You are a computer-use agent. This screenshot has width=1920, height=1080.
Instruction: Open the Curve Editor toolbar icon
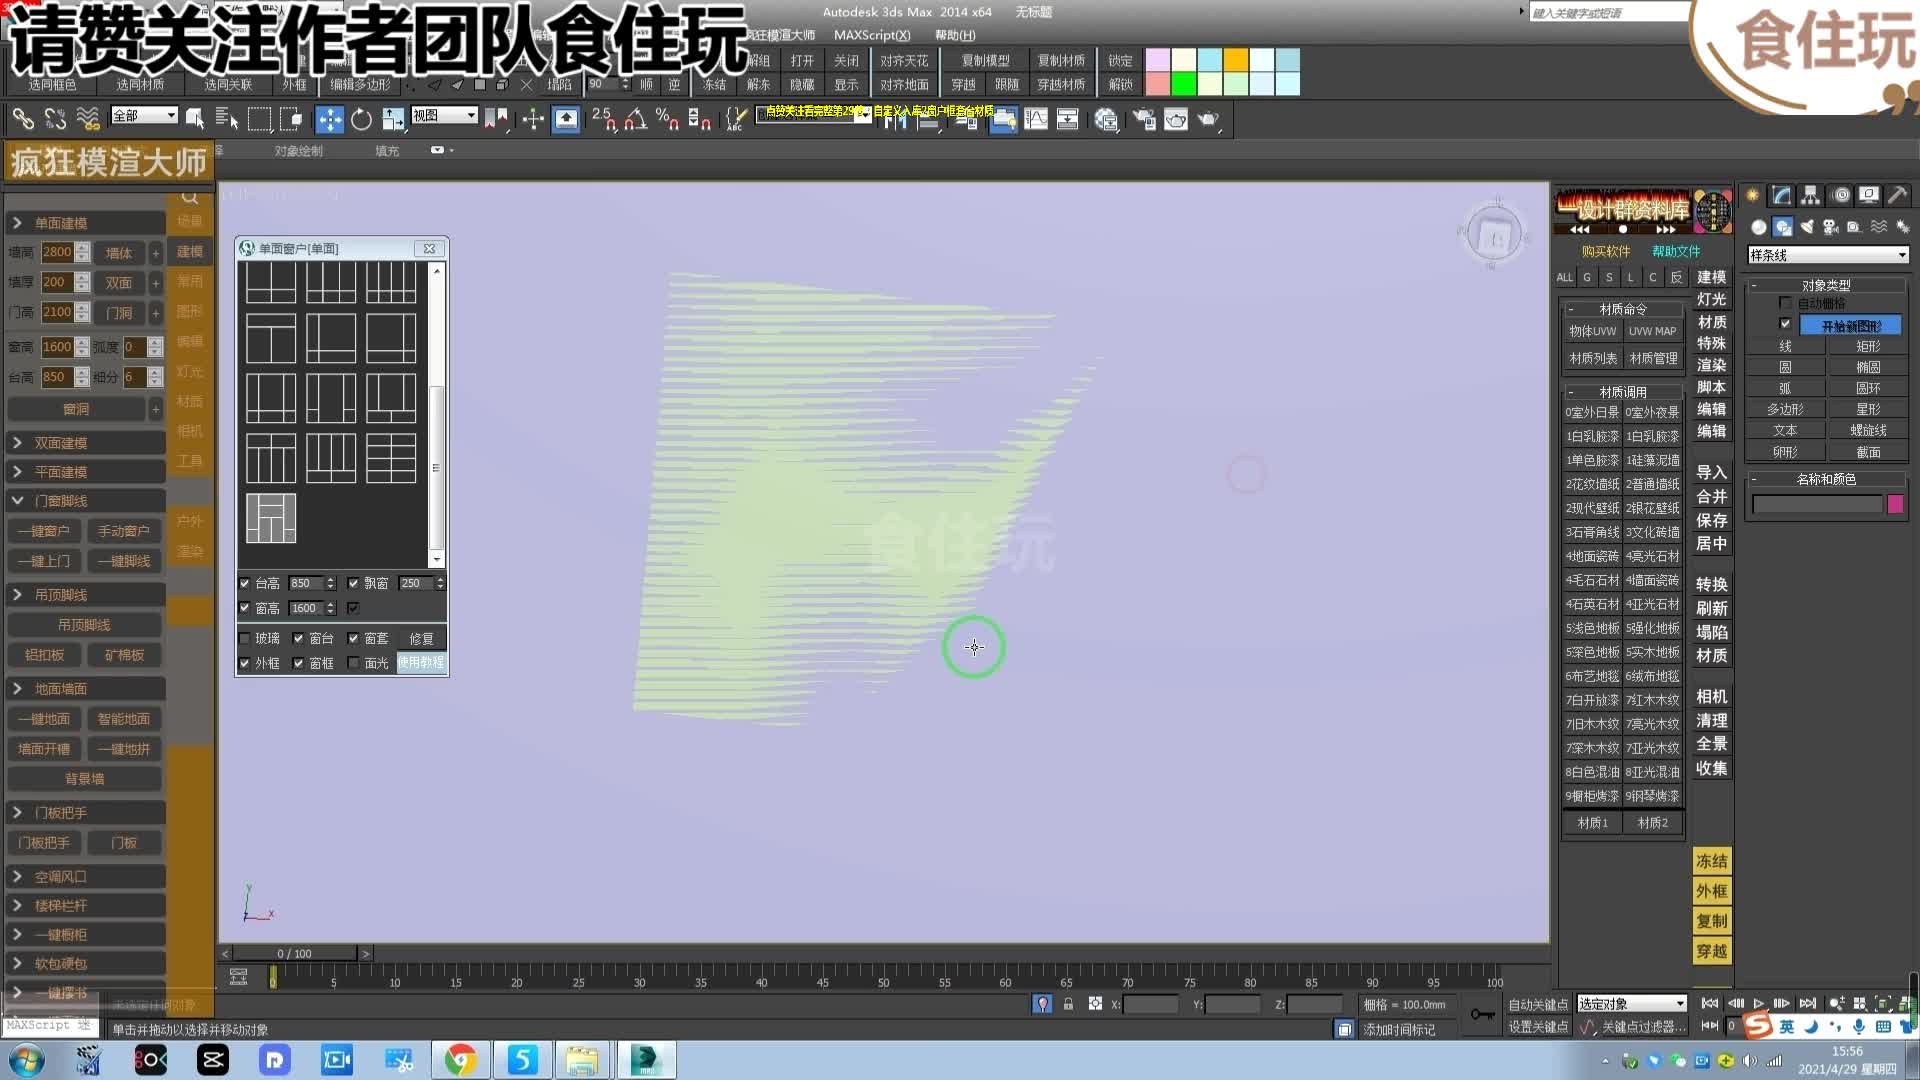pos(1036,119)
